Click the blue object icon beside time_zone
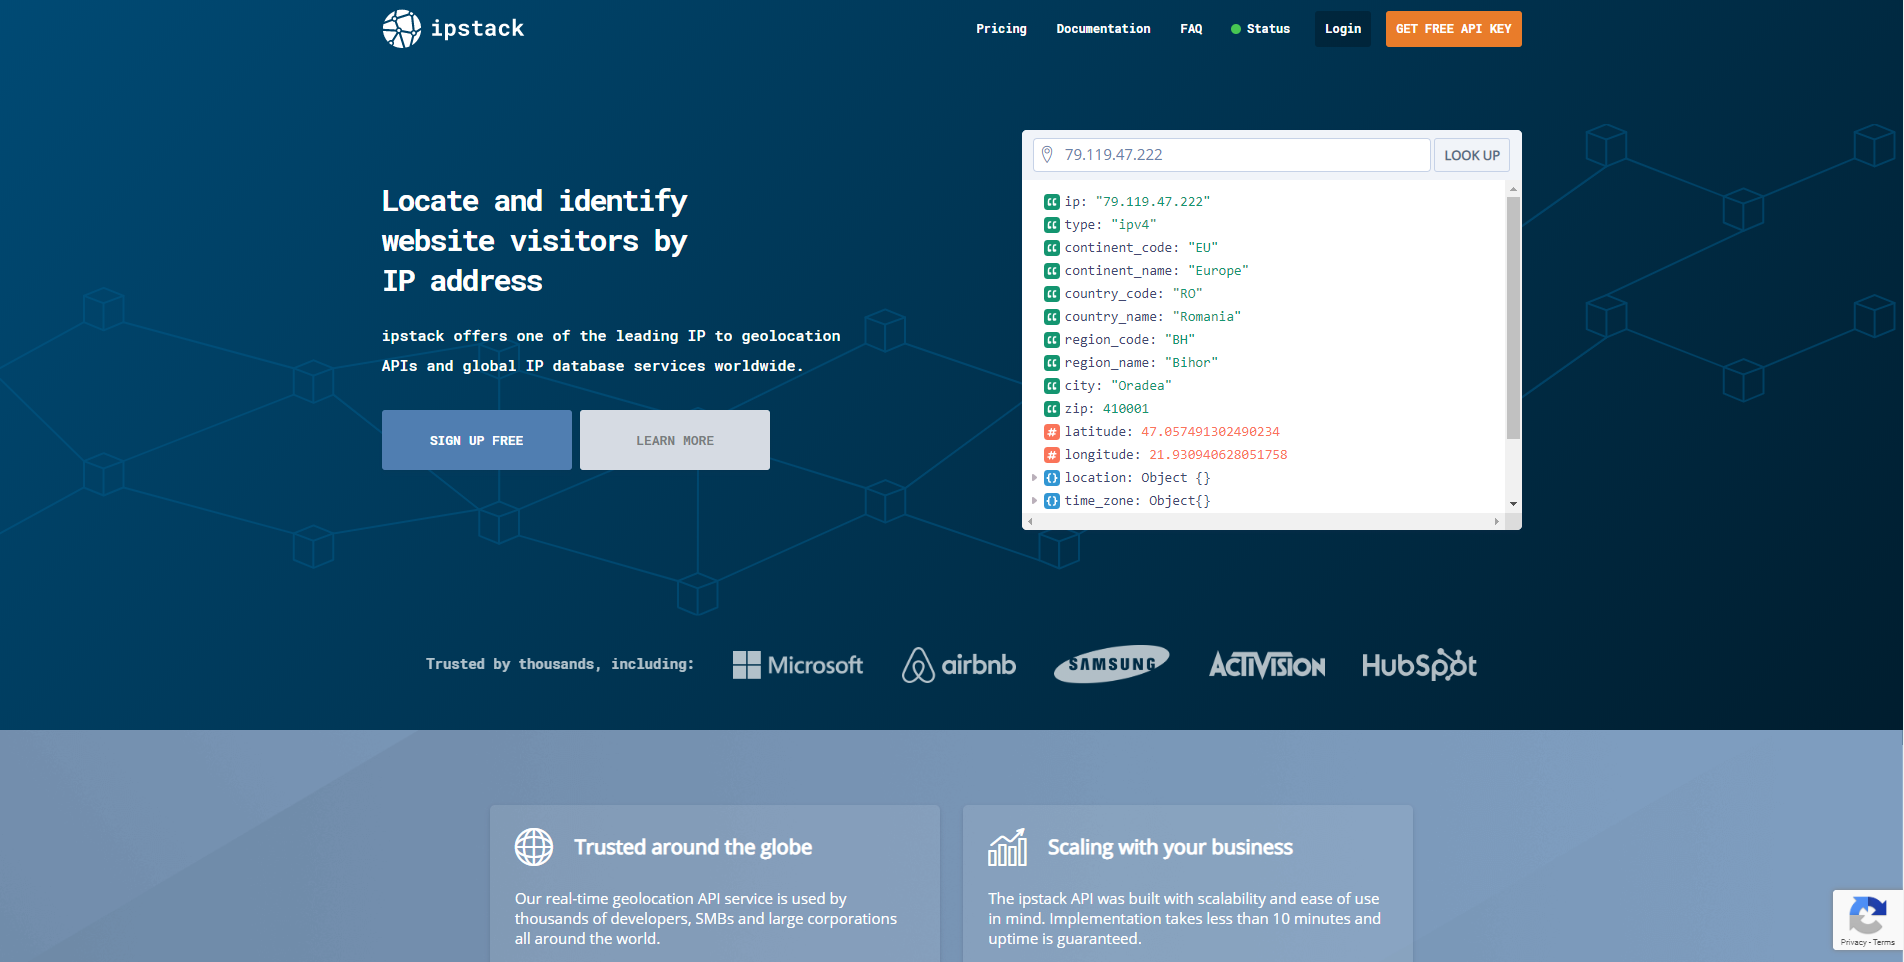 (x=1051, y=500)
